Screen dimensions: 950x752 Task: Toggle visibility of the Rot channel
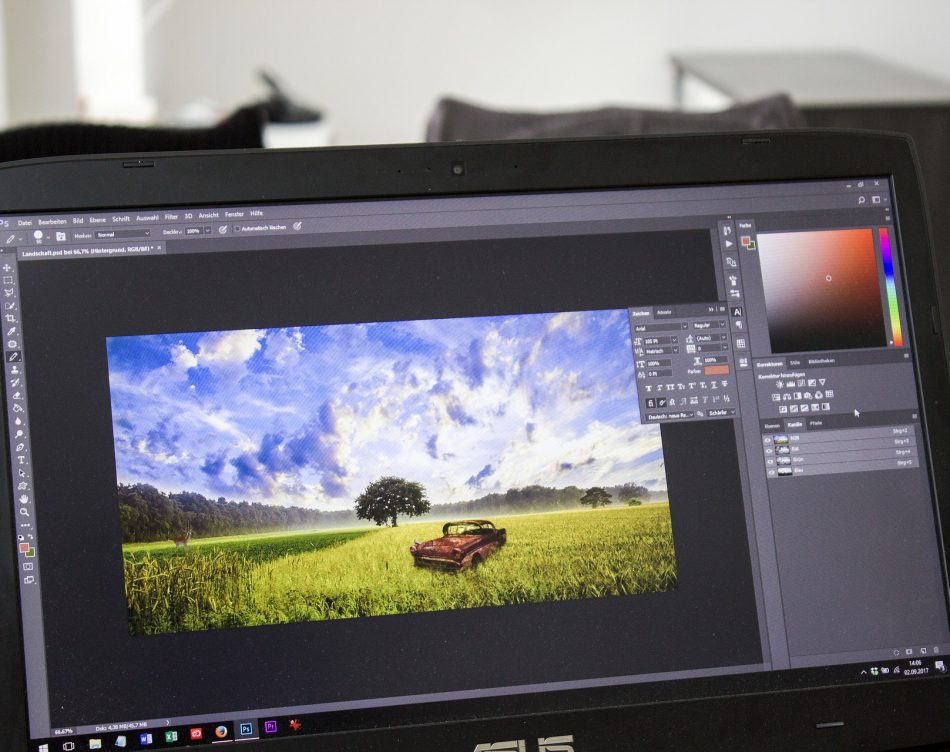(769, 451)
